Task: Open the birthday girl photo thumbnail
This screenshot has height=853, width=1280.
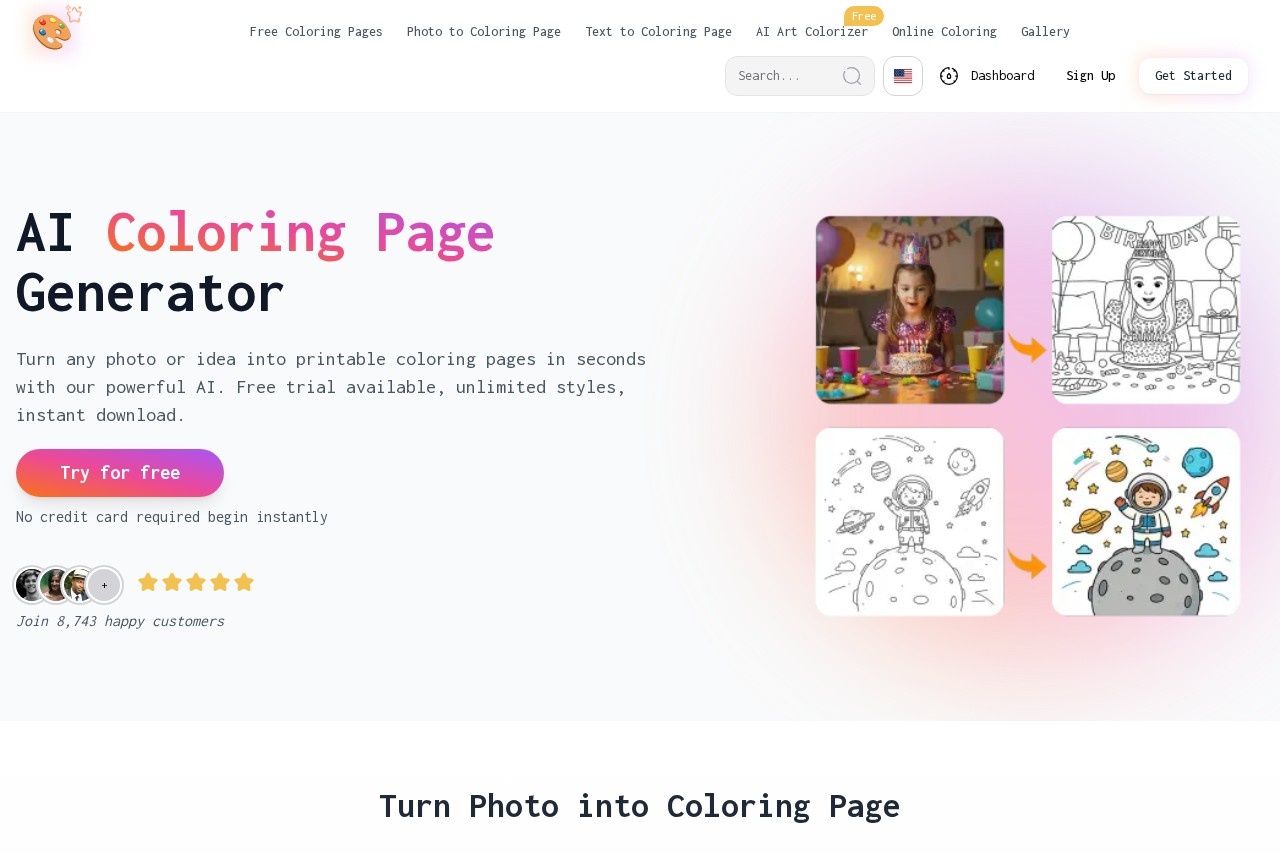Action: click(x=910, y=310)
